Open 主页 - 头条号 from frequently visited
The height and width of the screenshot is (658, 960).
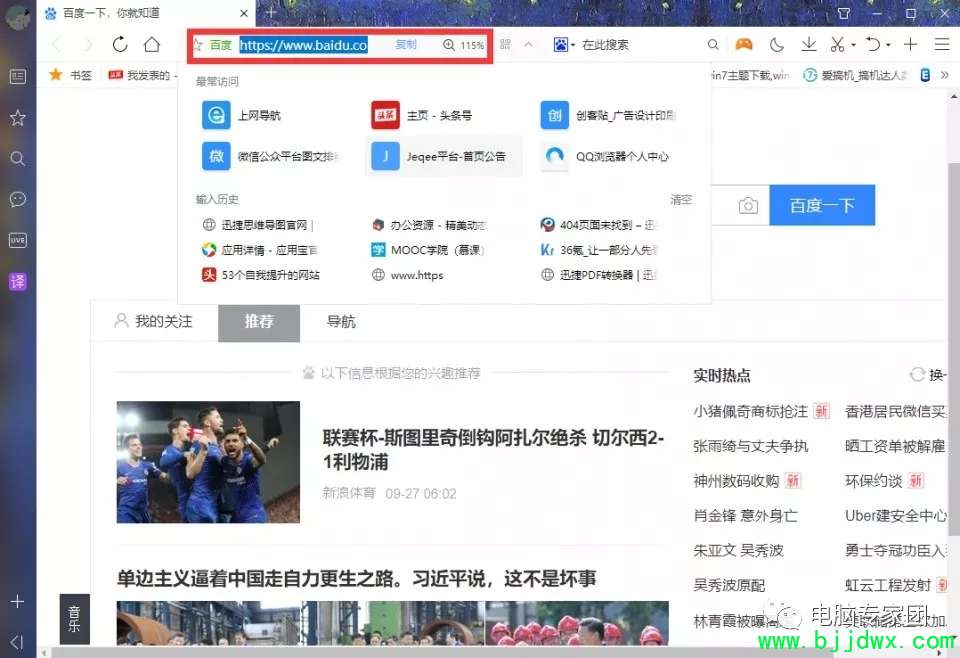pyautogui.click(x=422, y=115)
